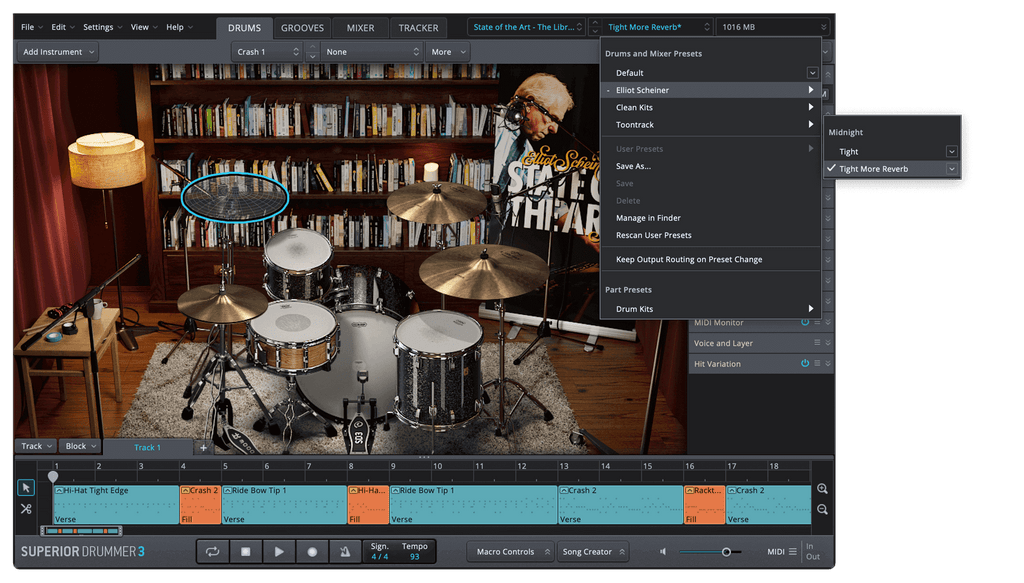Open block menu on Rackt... Fill block
Viewport: 1024px width, 583px height.
tap(690, 490)
